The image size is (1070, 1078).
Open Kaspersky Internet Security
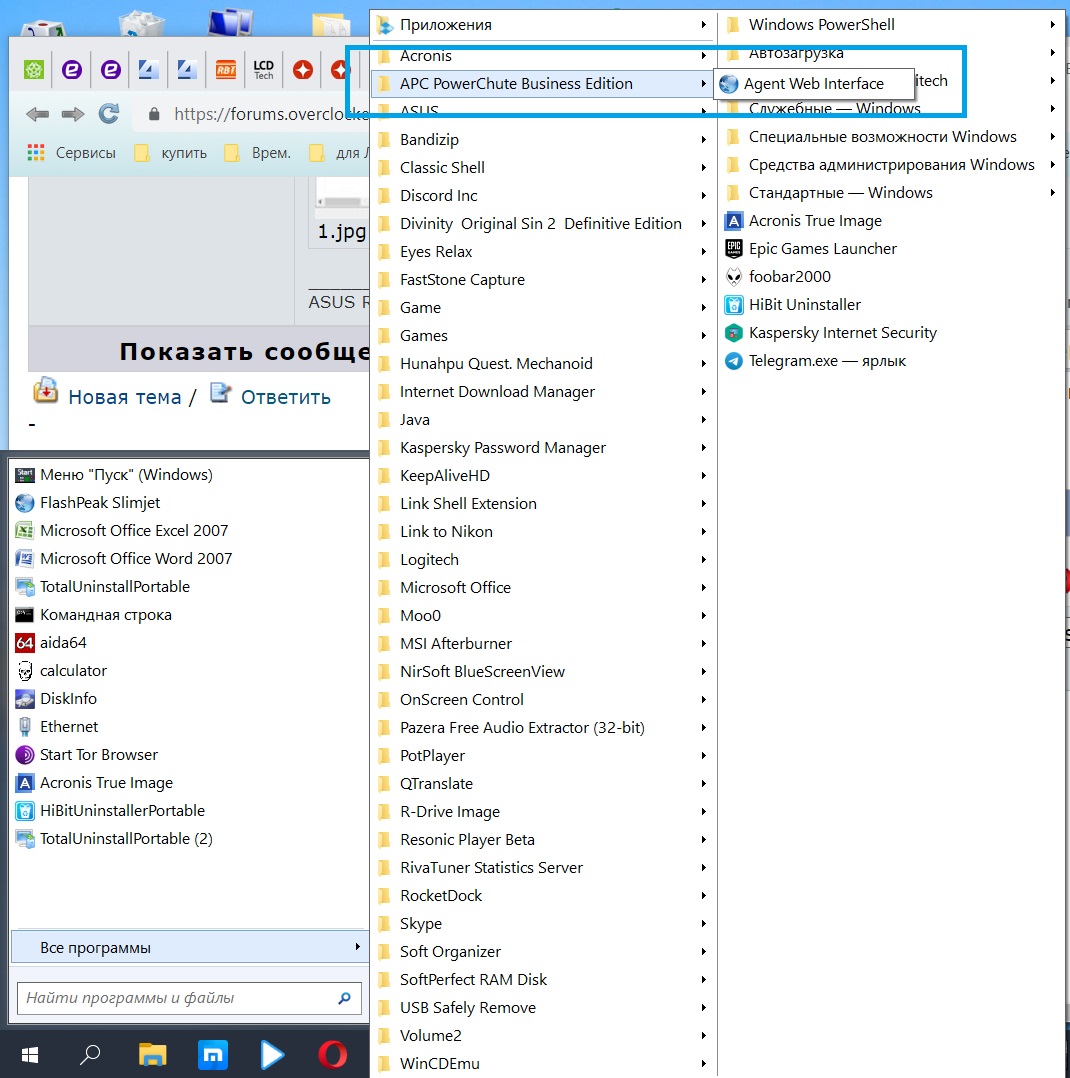click(831, 333)
